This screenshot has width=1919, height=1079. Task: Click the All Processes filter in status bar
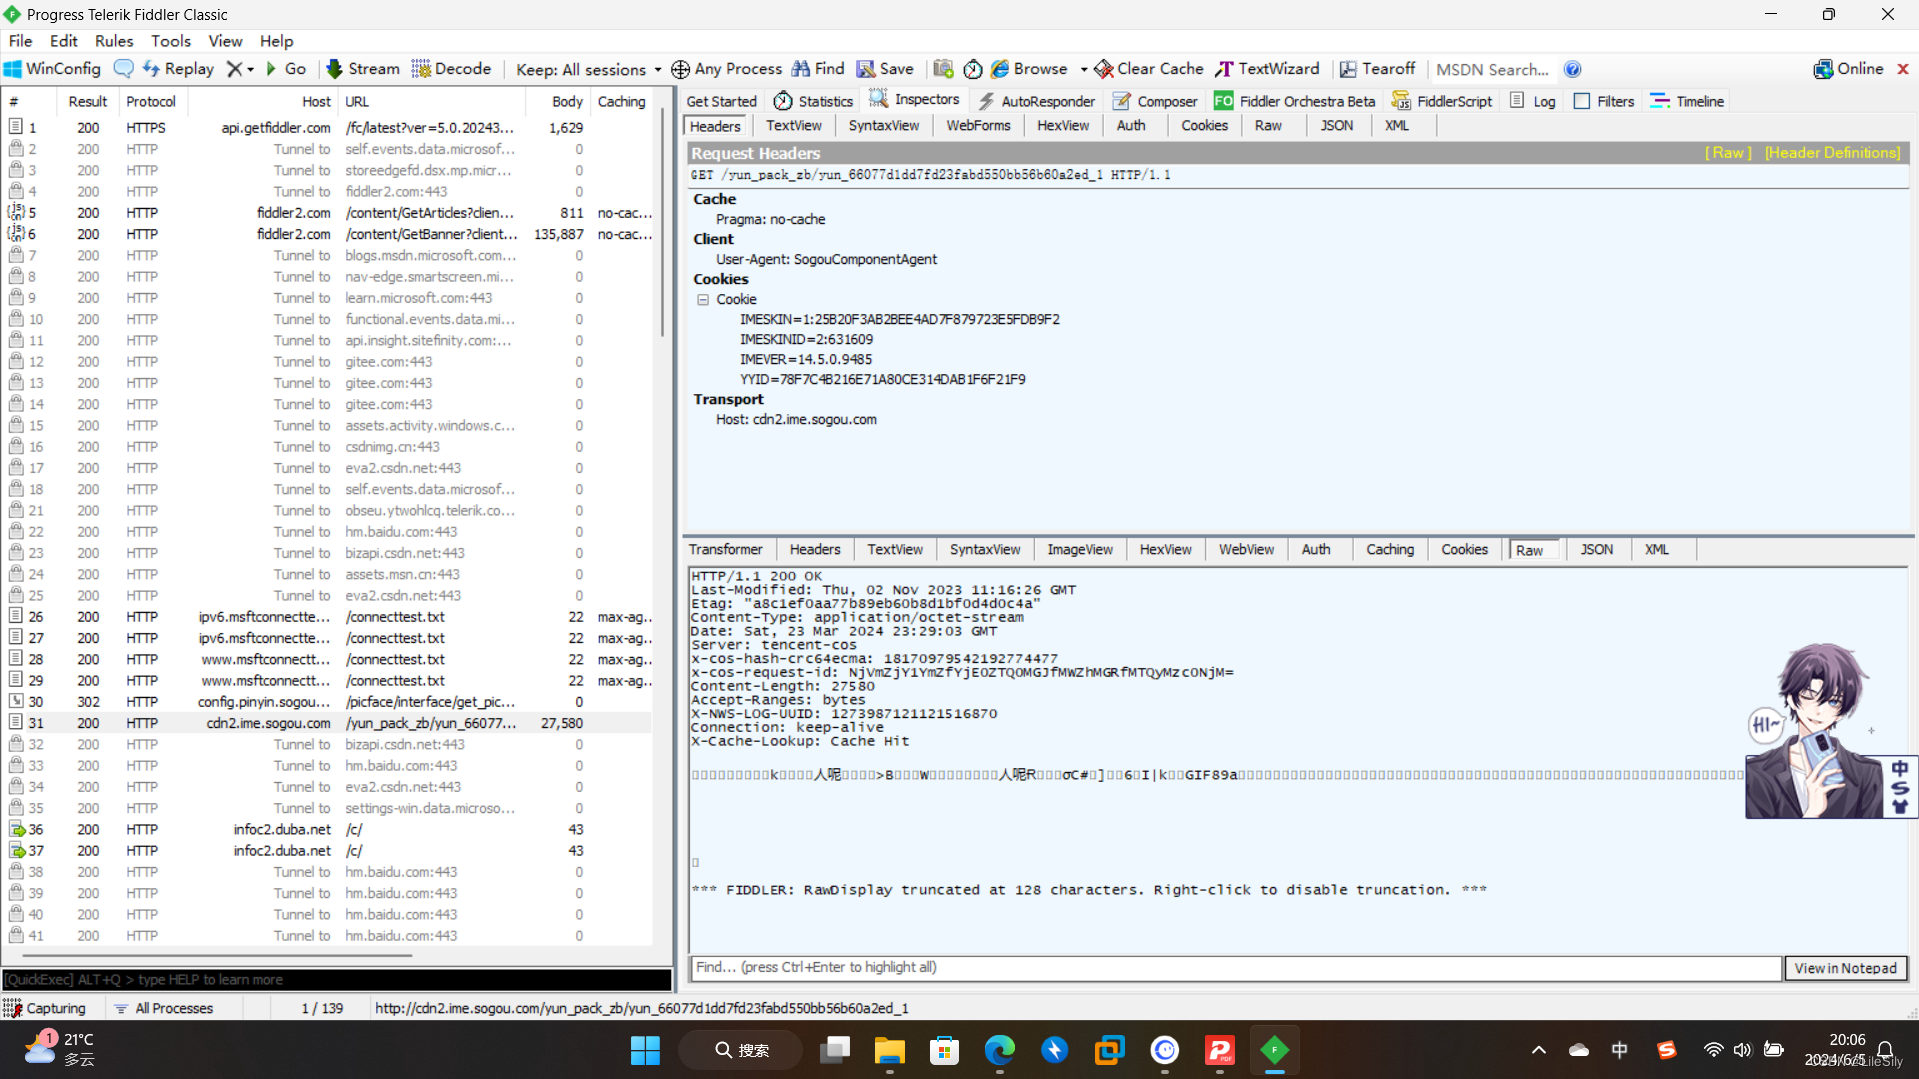pyautogui.click(x=164, y=1008)
